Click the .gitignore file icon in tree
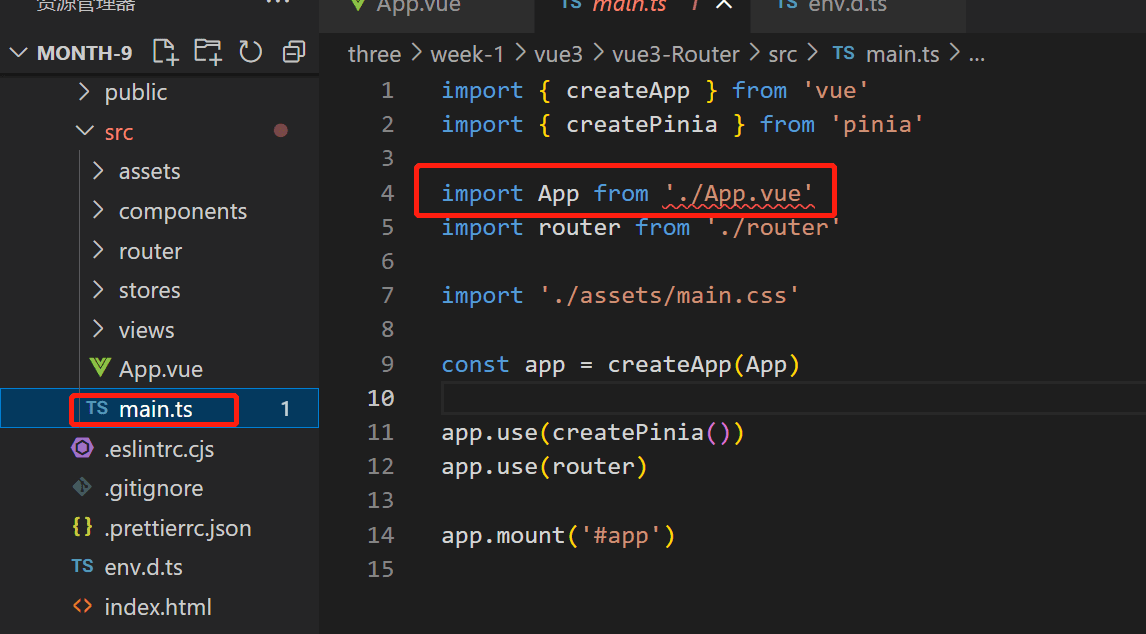The height and width of the screenshot is (634, 1146). pos(83,488)
